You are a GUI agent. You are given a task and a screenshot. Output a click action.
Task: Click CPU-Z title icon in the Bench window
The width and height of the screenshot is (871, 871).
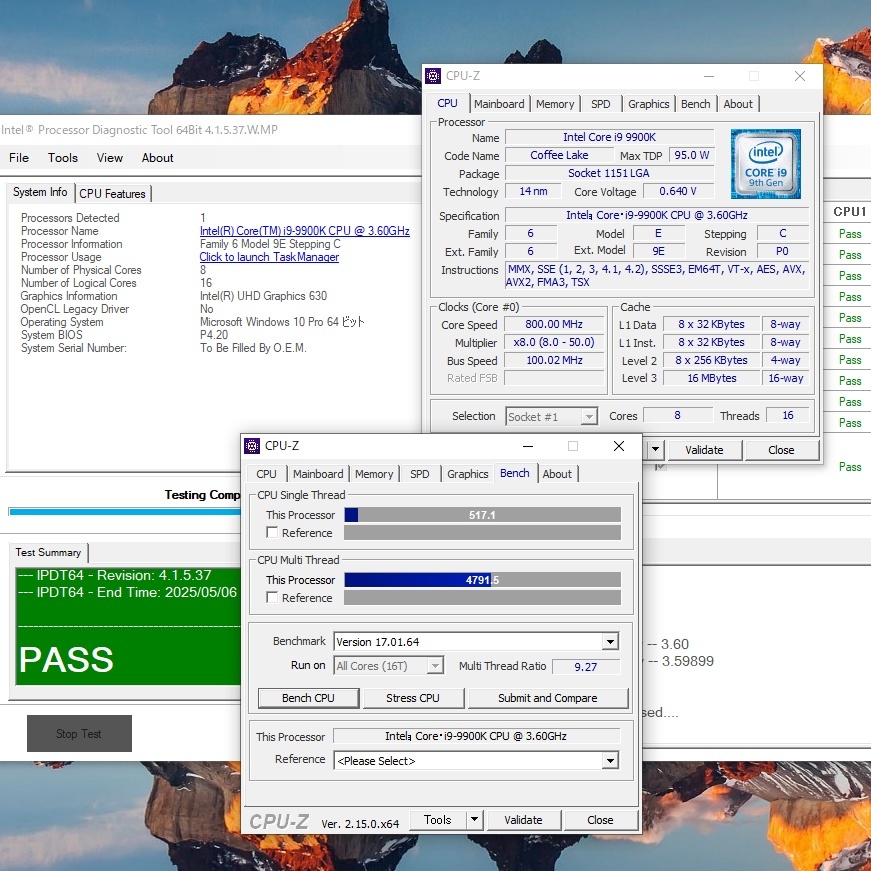point(251,446)
